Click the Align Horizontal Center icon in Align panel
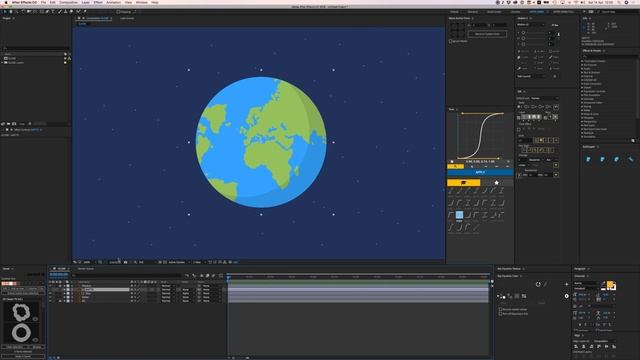Viewport: 640px width, 360px height. tap(584, 347)
